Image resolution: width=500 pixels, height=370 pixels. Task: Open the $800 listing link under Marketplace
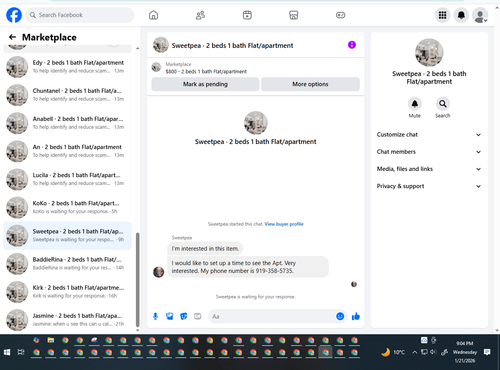click(x=206, y=71)
